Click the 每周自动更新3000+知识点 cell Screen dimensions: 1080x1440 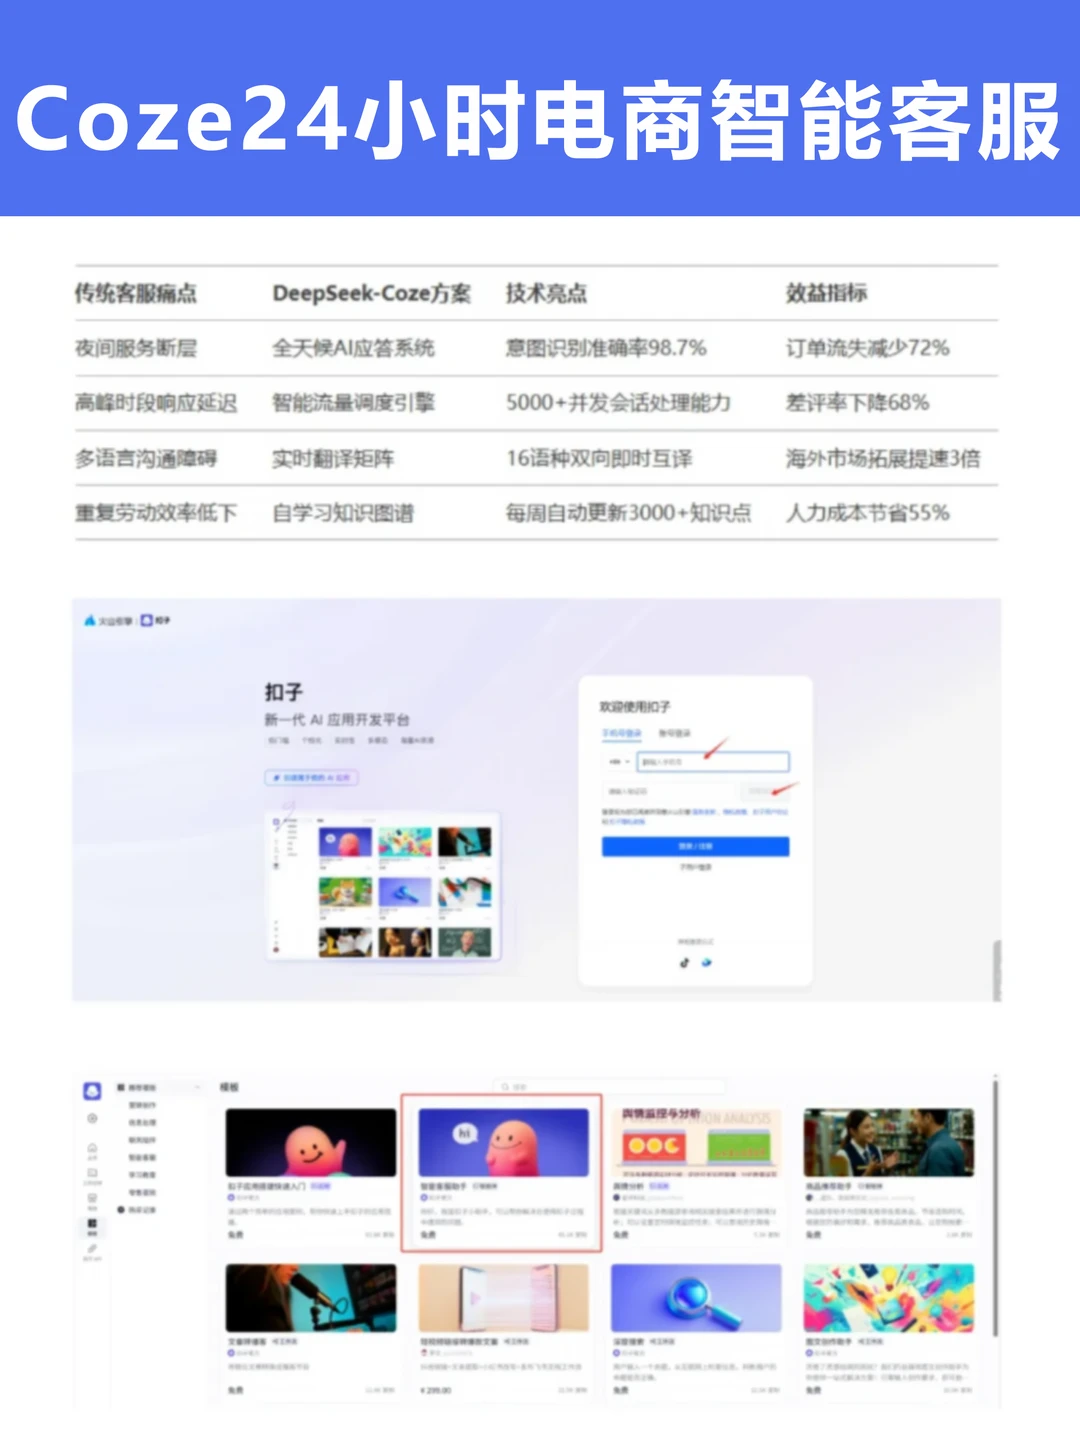coord(628,513)
